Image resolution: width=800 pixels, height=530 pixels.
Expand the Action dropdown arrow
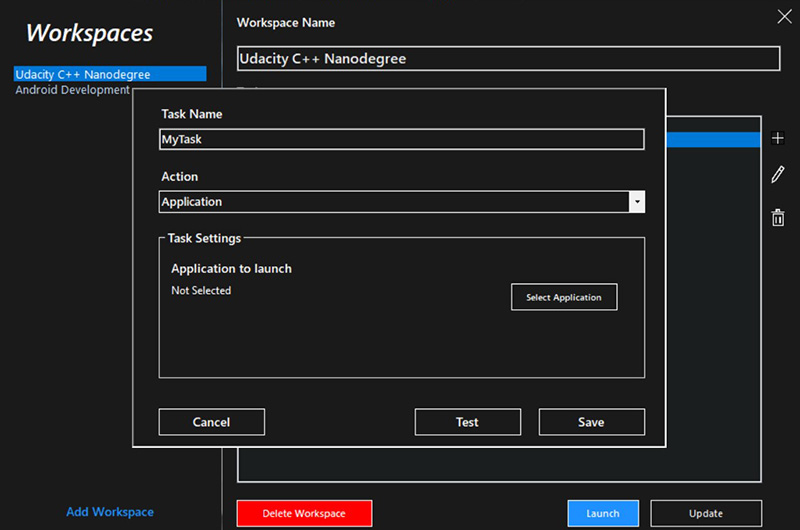(x=636, y=202)
